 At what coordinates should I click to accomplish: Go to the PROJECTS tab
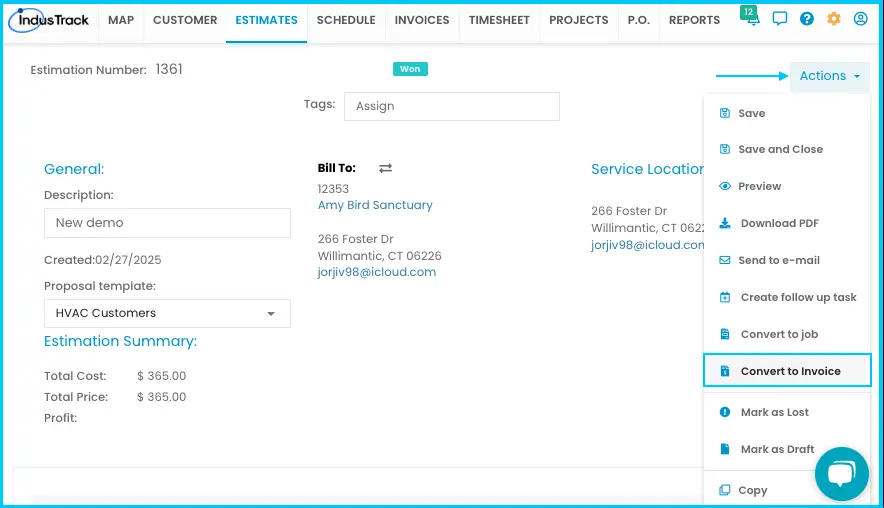pyautogui.click(x=578, y=20)
